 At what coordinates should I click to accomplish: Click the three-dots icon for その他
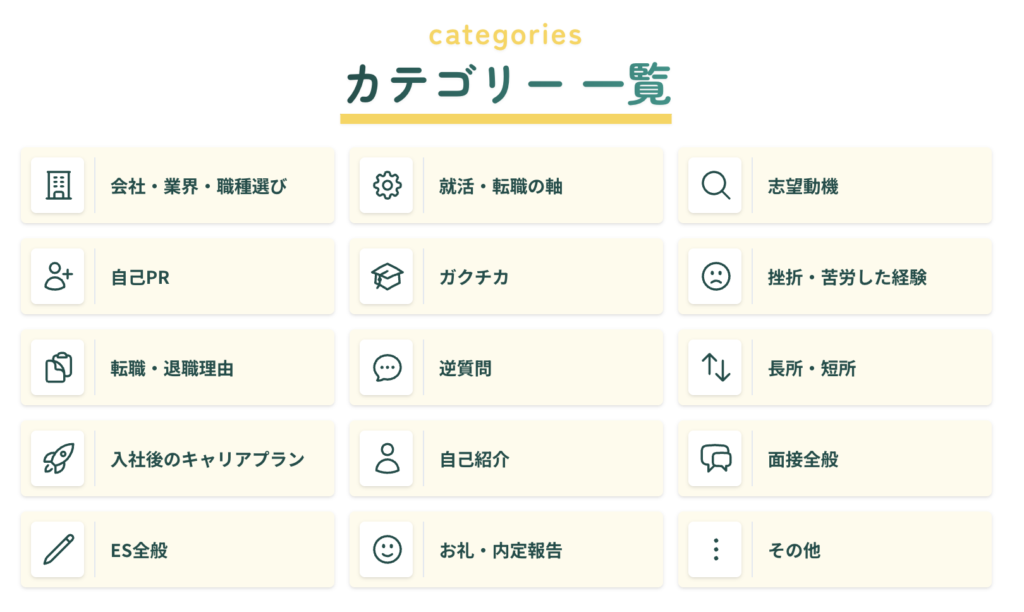[x=716, y=550]
